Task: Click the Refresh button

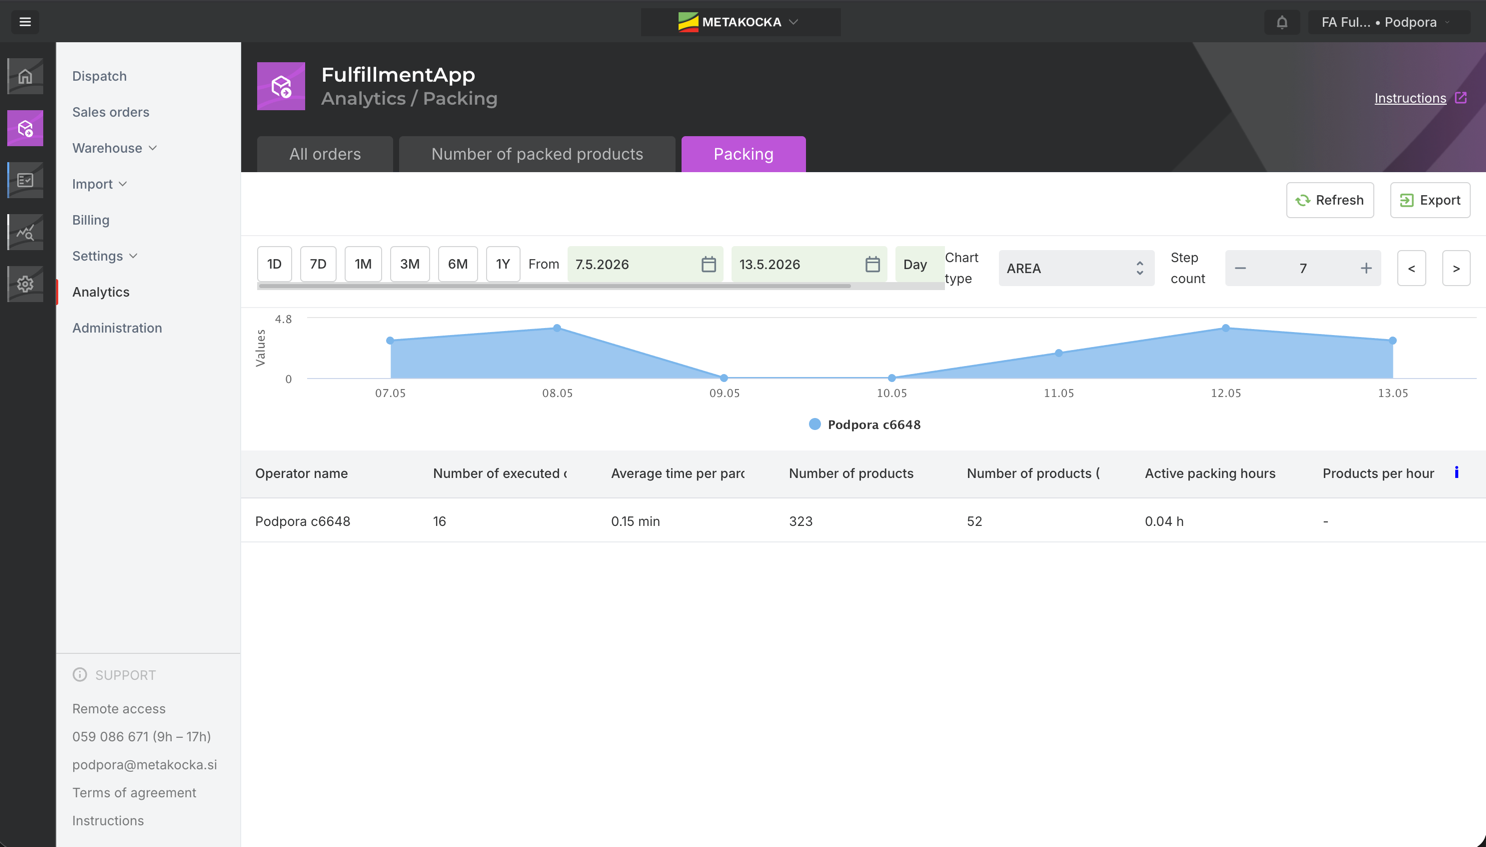Action: [1330, 200]
